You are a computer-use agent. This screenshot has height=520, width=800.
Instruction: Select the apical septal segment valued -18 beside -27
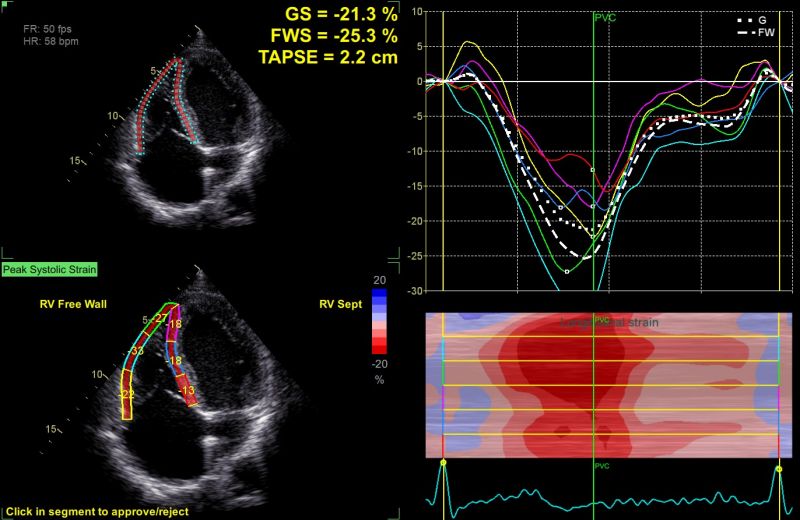pos(174,324)
